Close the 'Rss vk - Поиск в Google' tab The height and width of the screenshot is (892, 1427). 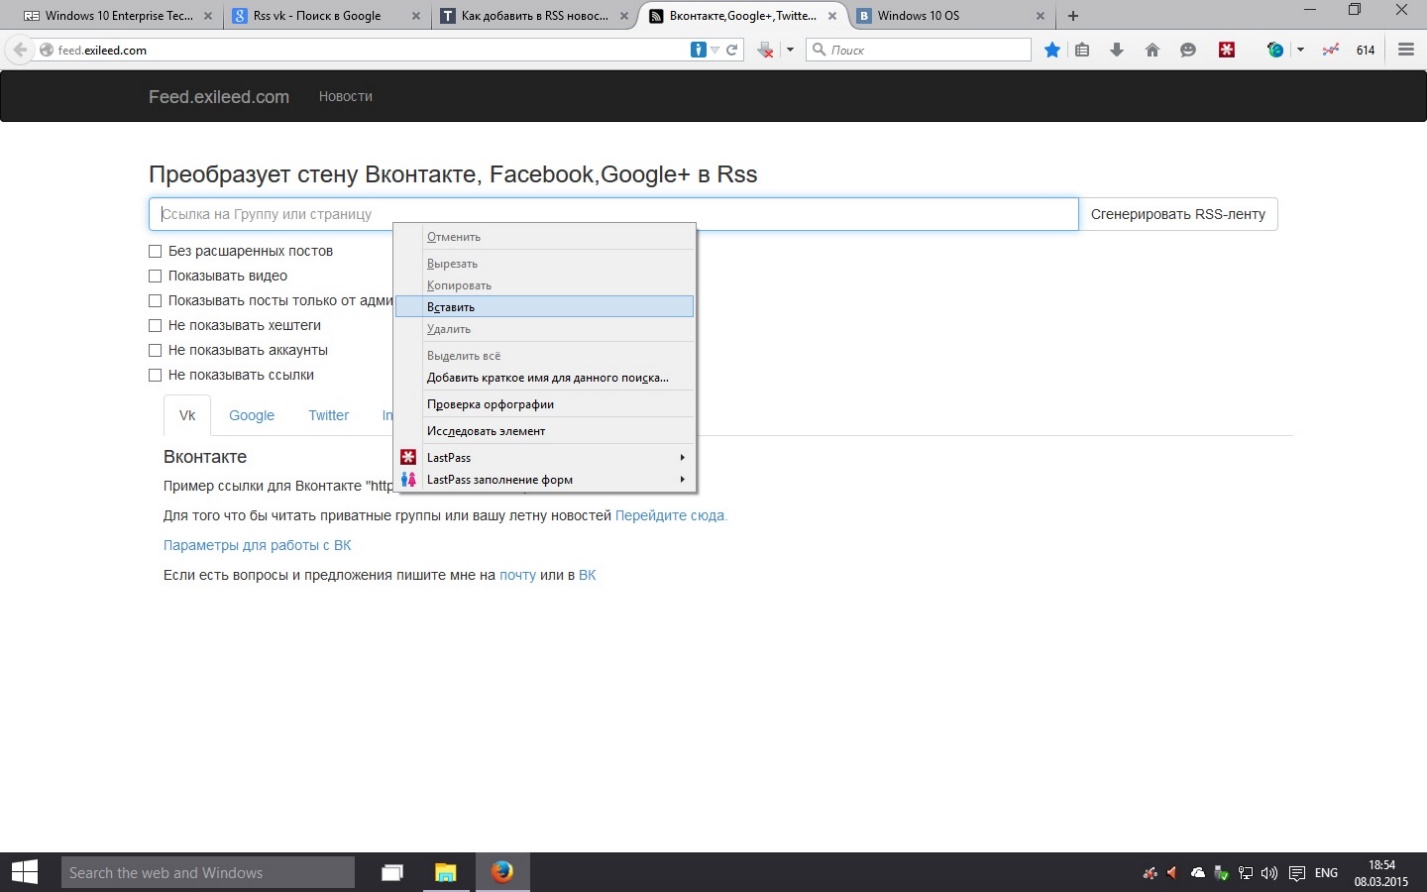(416, 16)
